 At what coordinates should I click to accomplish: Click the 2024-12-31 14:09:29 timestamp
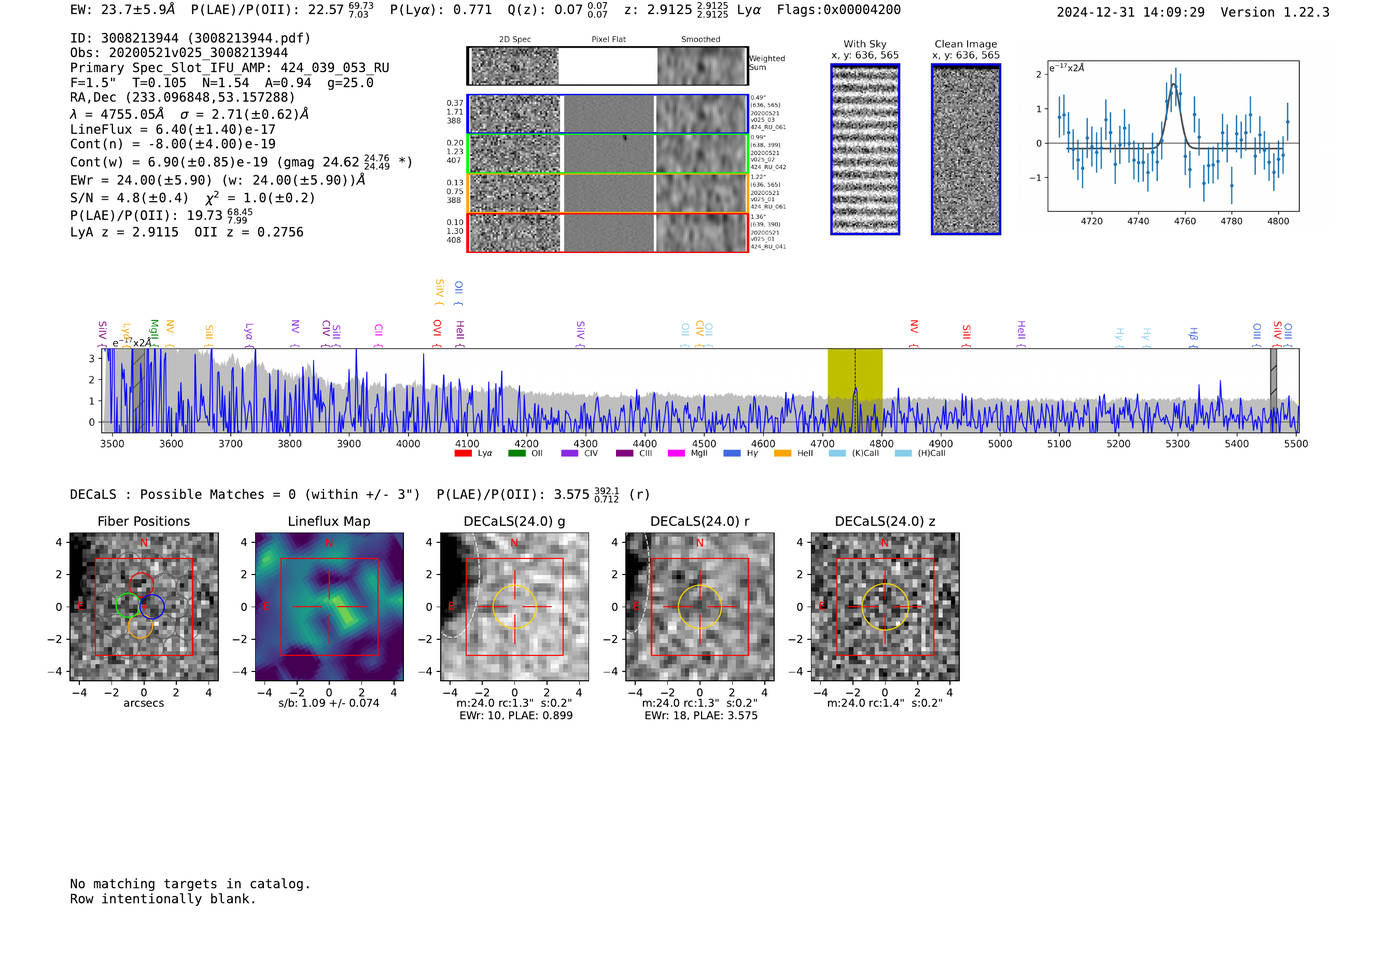(x=1131, y=12)
